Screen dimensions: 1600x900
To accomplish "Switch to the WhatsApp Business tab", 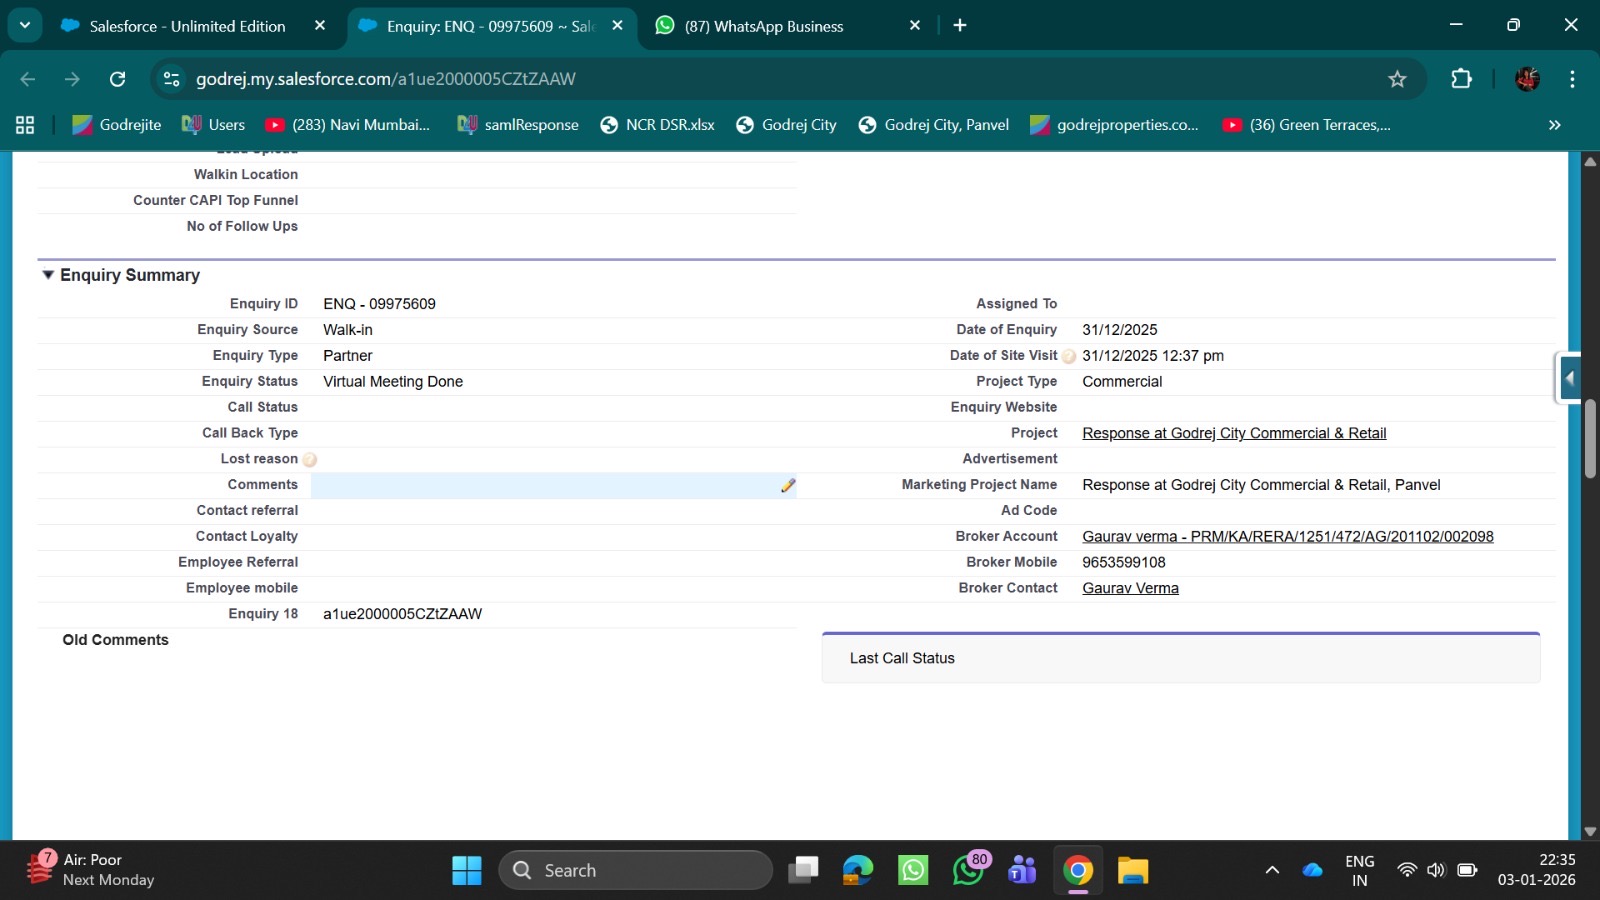I will (764, 26).
